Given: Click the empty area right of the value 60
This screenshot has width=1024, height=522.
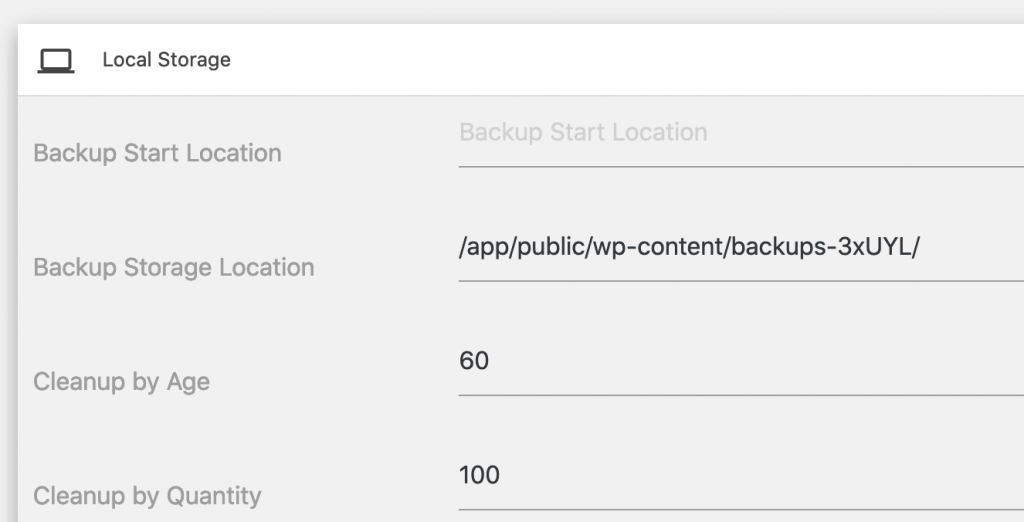Looking at the screenshot, I should (756, 361).
